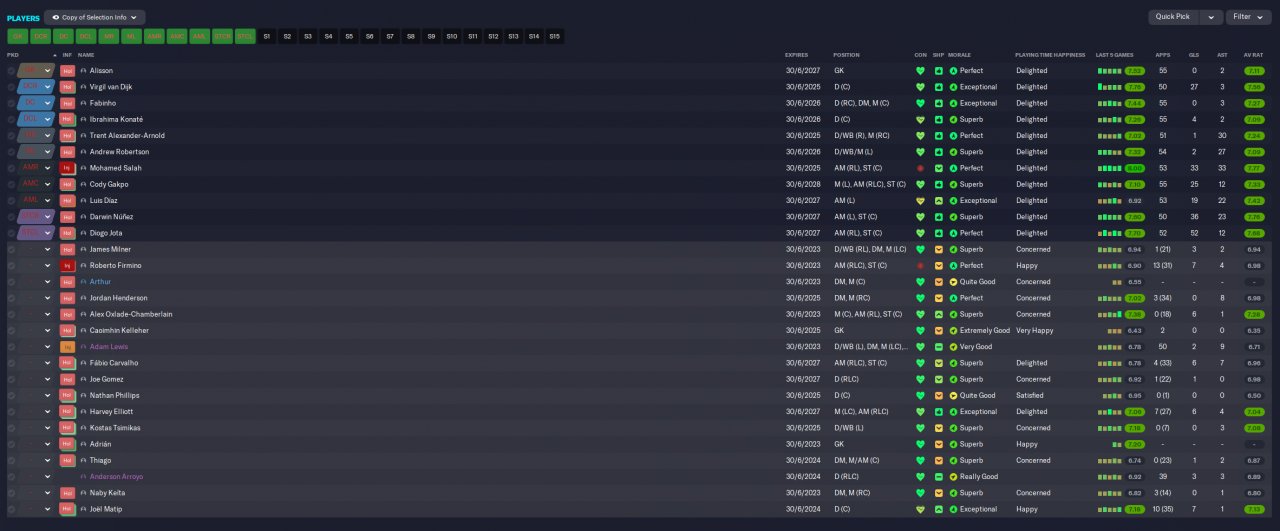
Task: Select the GK position slot
Action: pyautogui.click(x=17, y=36)
